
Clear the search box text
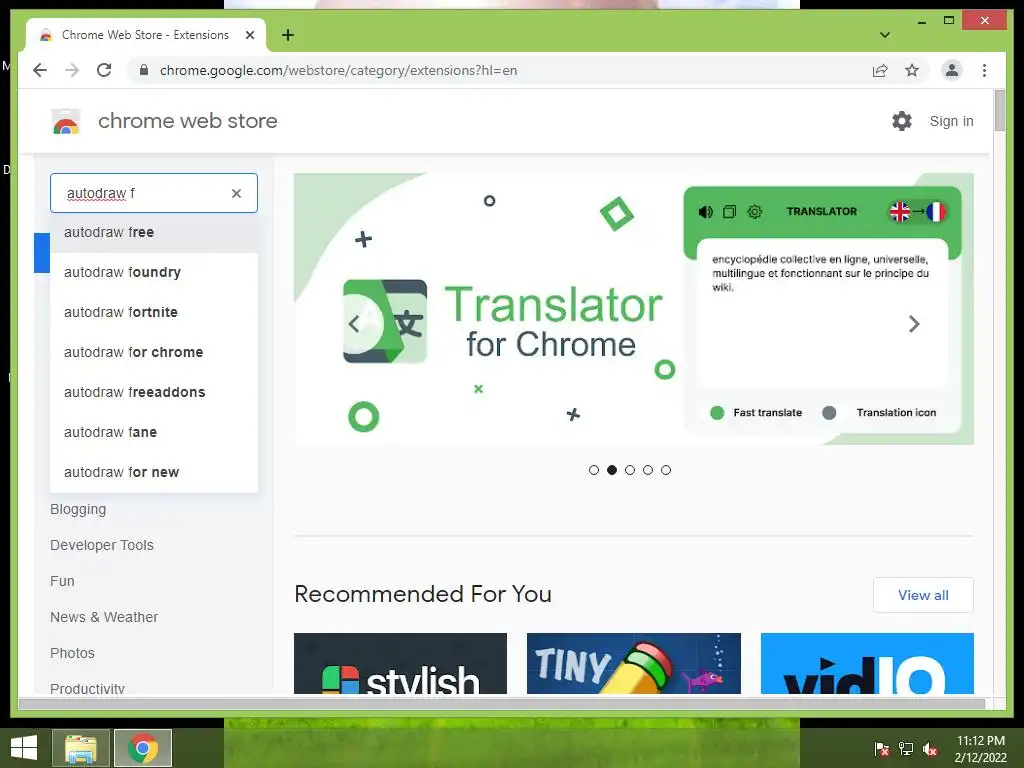point(236,193)
